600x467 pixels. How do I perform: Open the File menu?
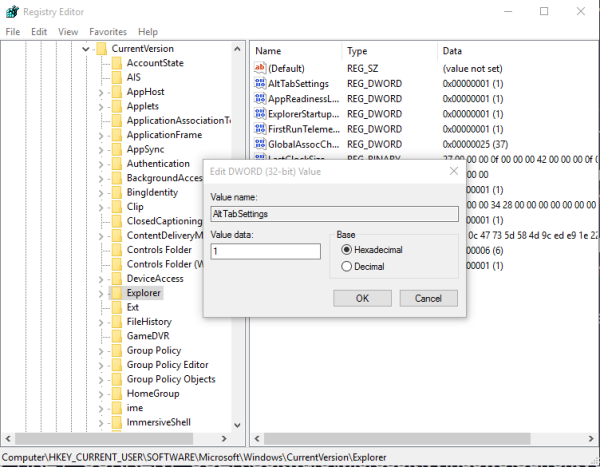[13, 32]
